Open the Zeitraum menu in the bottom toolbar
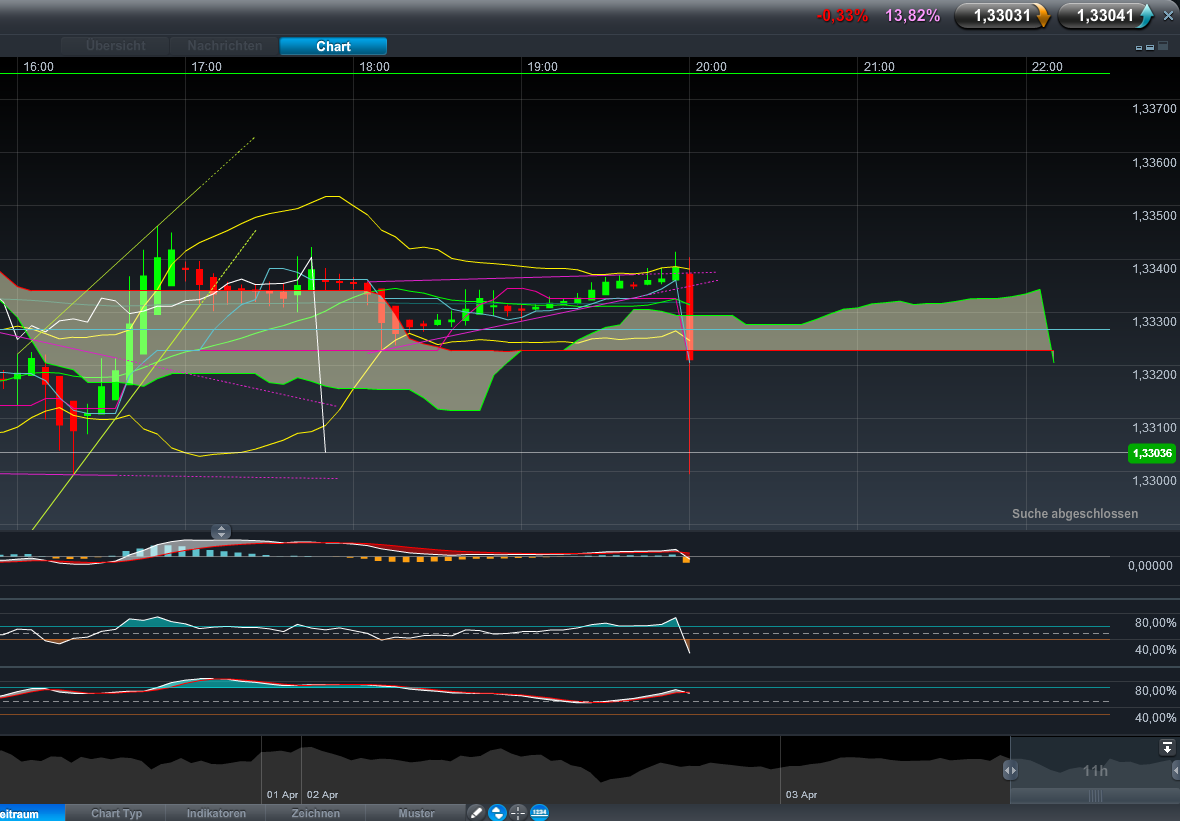Screen dimensions: 1180x821 point(30,813)
